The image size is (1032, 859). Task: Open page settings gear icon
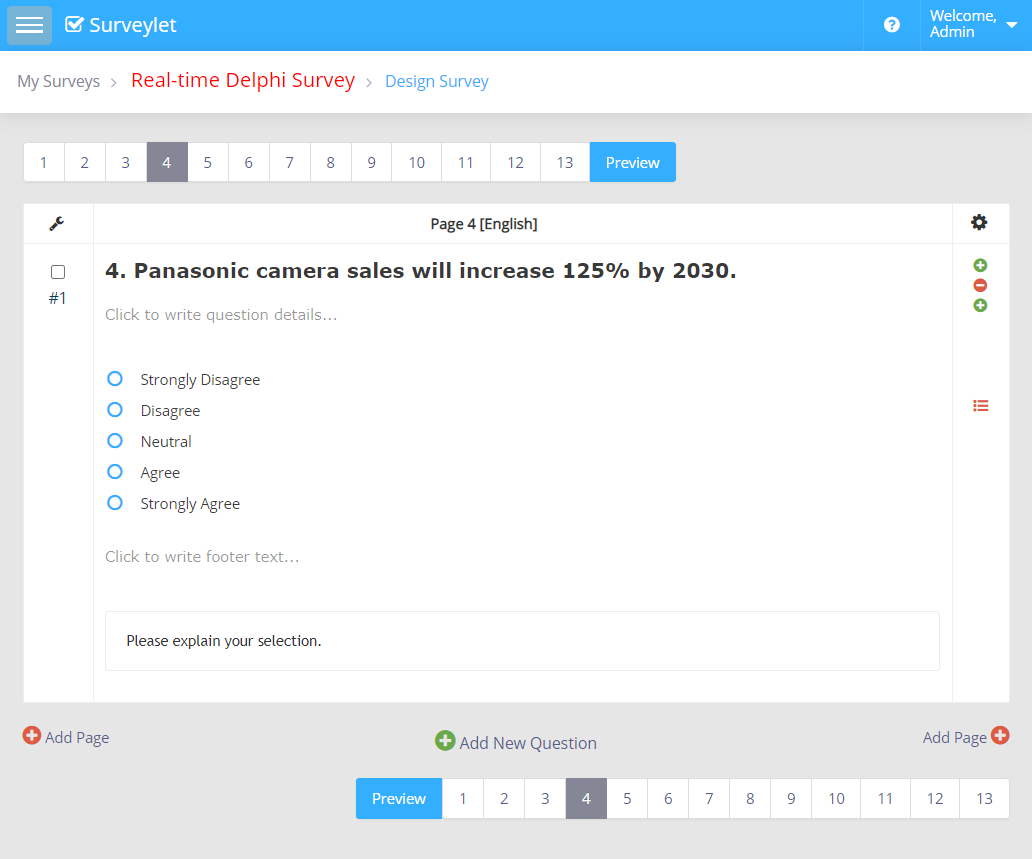pos(979,223)
